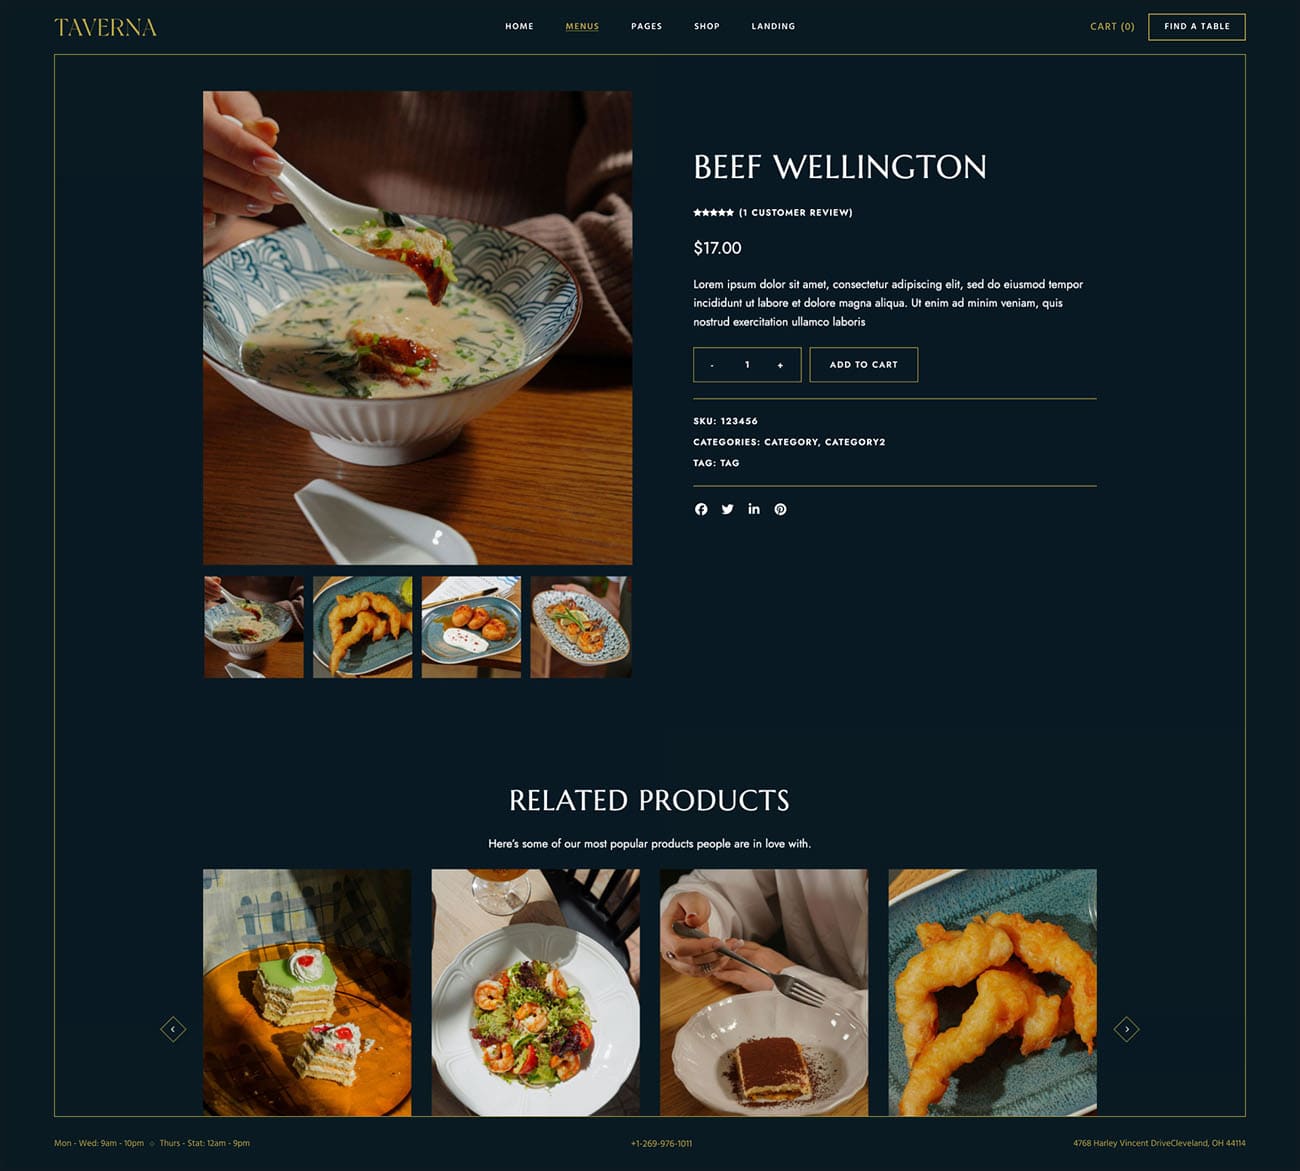Advance related products with next arrow
The image size is (1300, 1171).
click(x=1126, y=1029)
